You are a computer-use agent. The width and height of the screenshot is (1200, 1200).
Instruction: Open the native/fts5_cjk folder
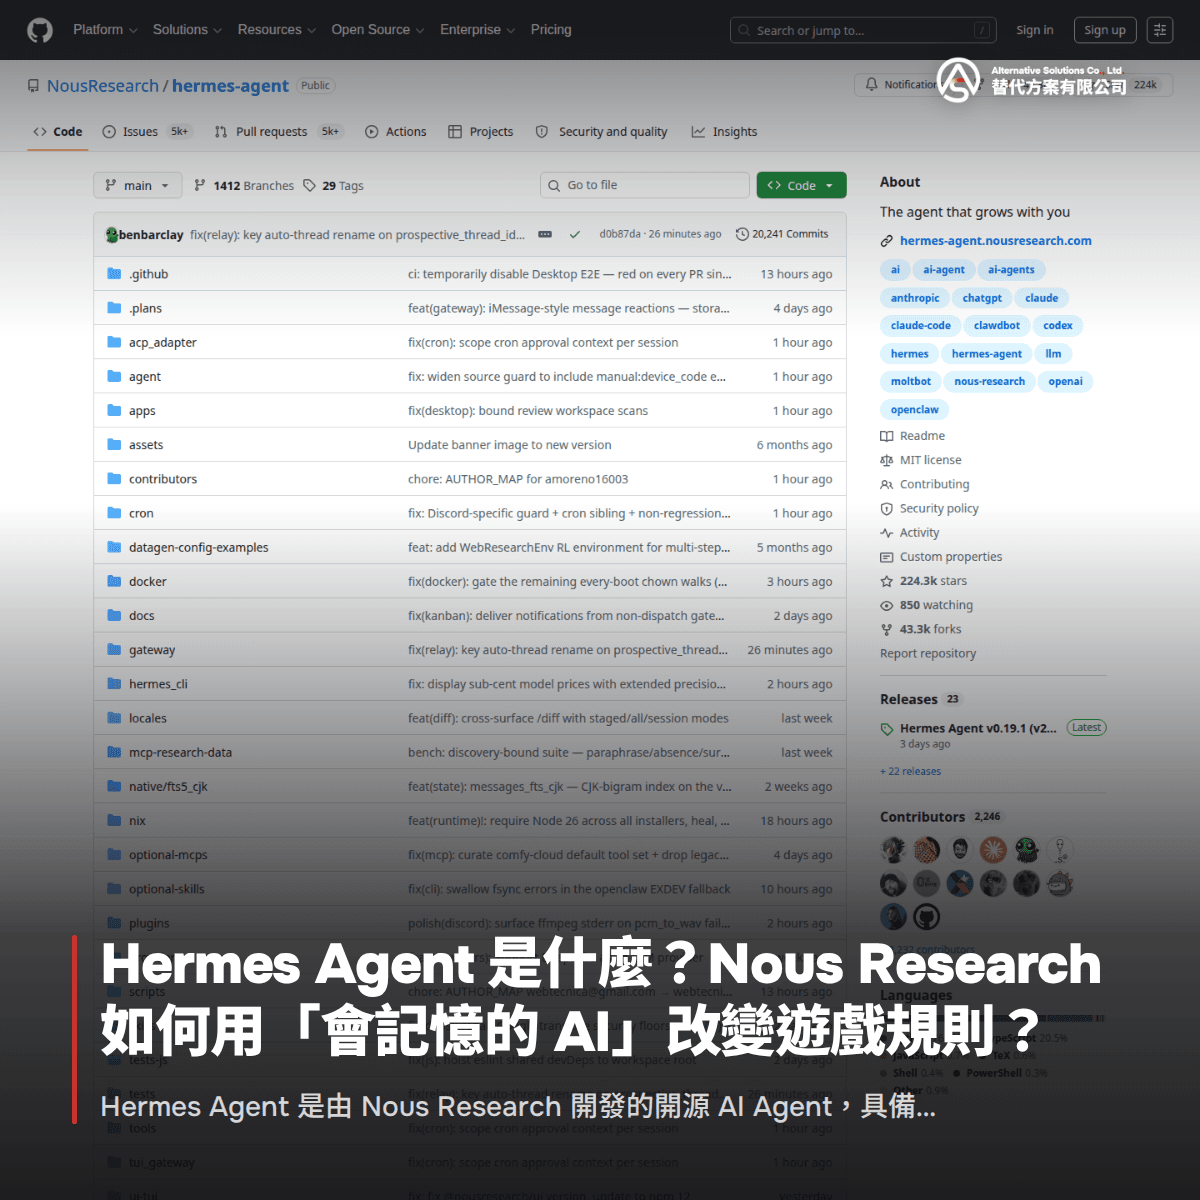(x=168, y=787)
